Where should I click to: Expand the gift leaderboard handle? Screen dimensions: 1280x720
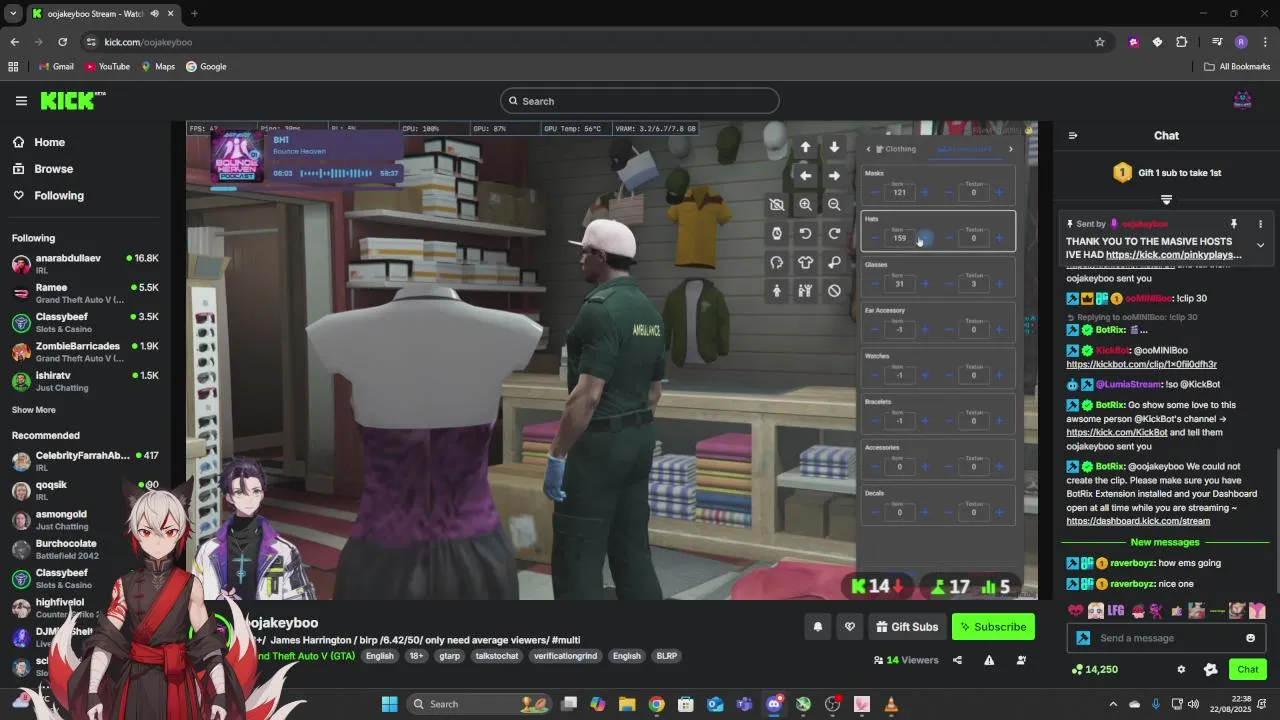point(1166,199)
